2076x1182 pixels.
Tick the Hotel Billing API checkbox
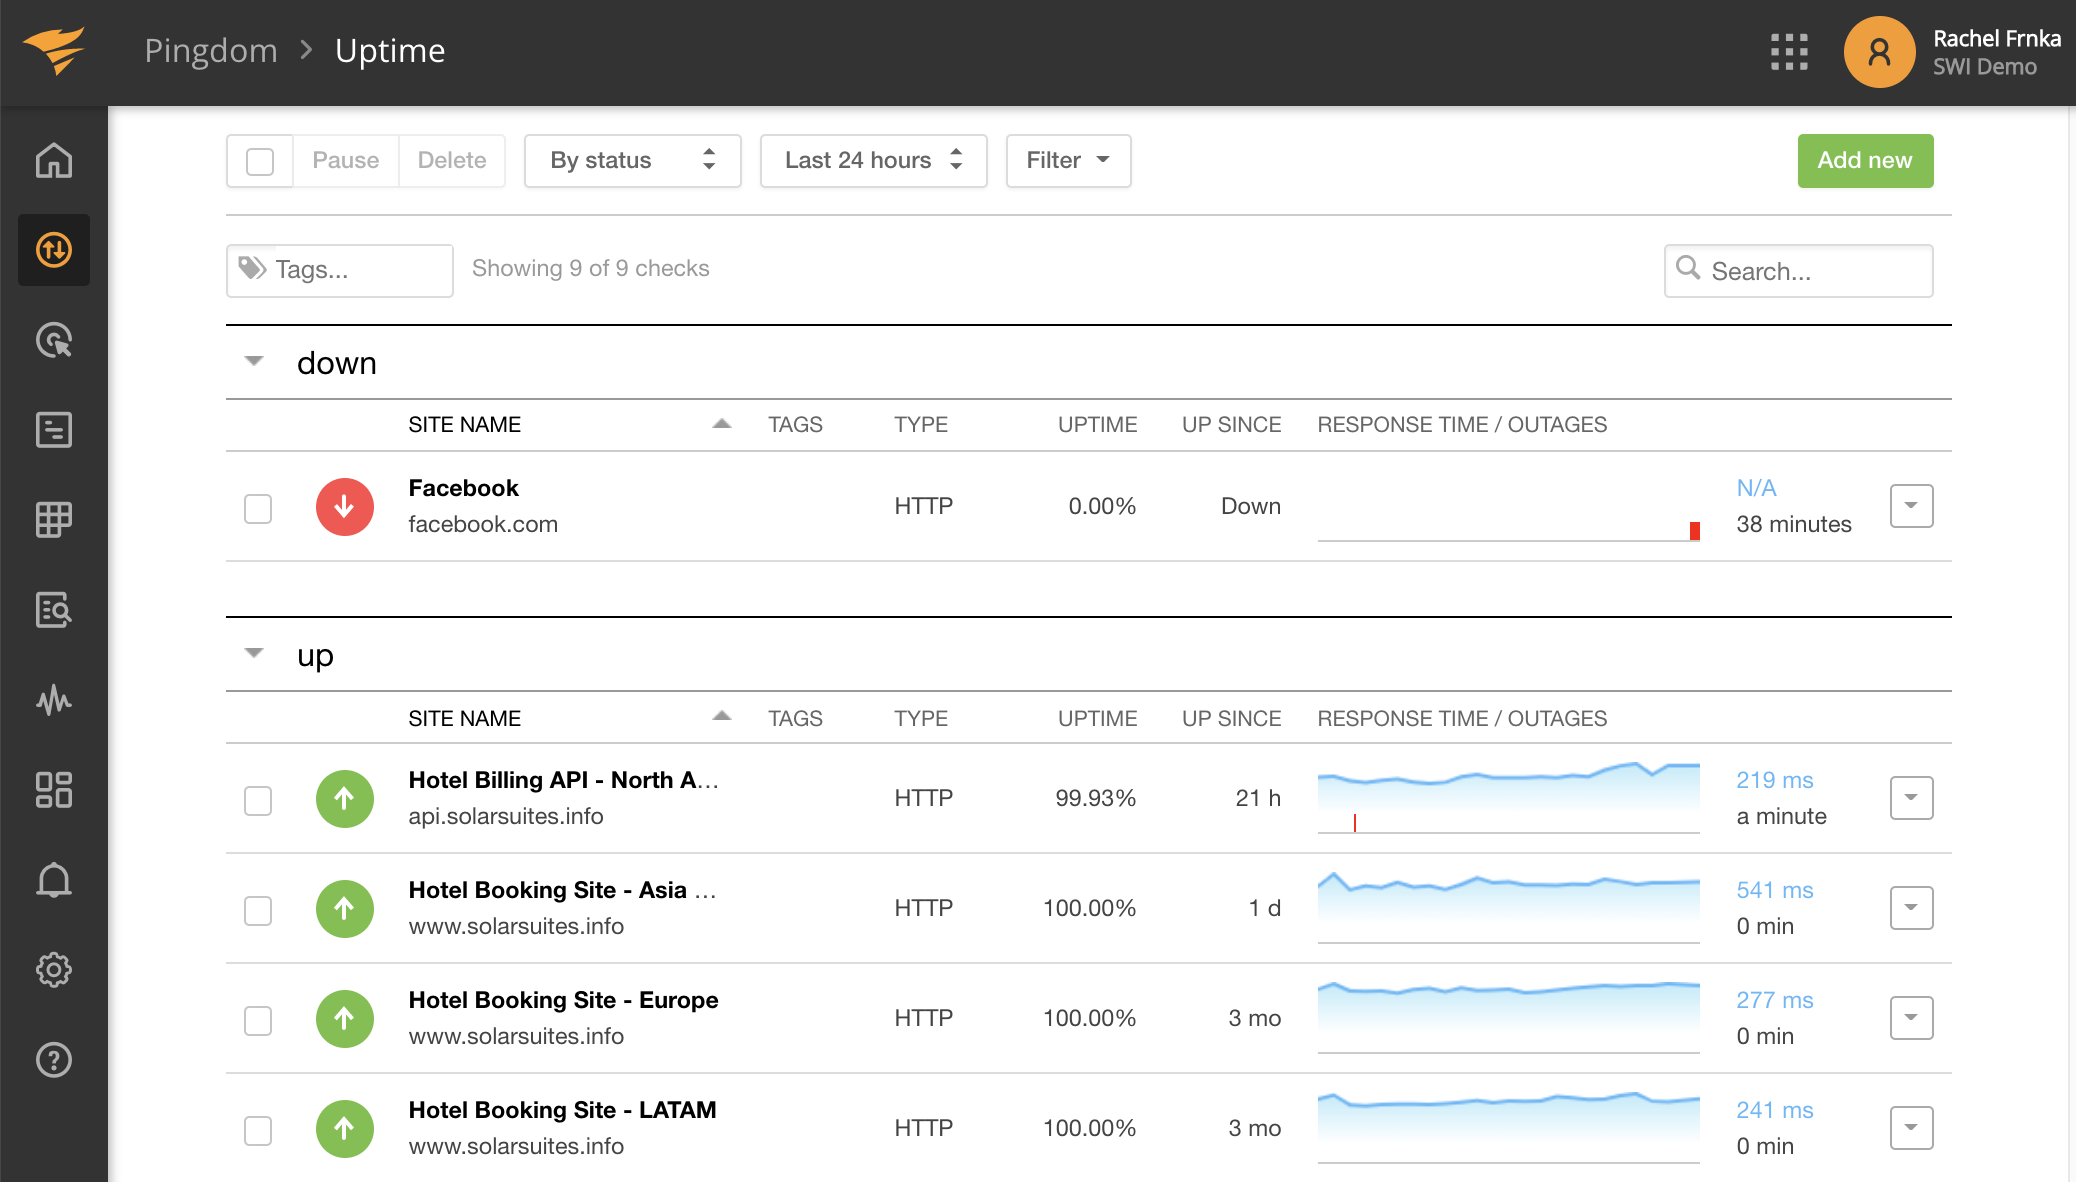pos(258,800)
